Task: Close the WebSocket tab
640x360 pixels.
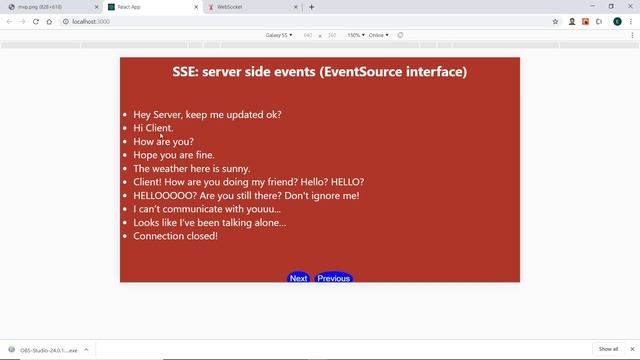Action: [296, 7]
